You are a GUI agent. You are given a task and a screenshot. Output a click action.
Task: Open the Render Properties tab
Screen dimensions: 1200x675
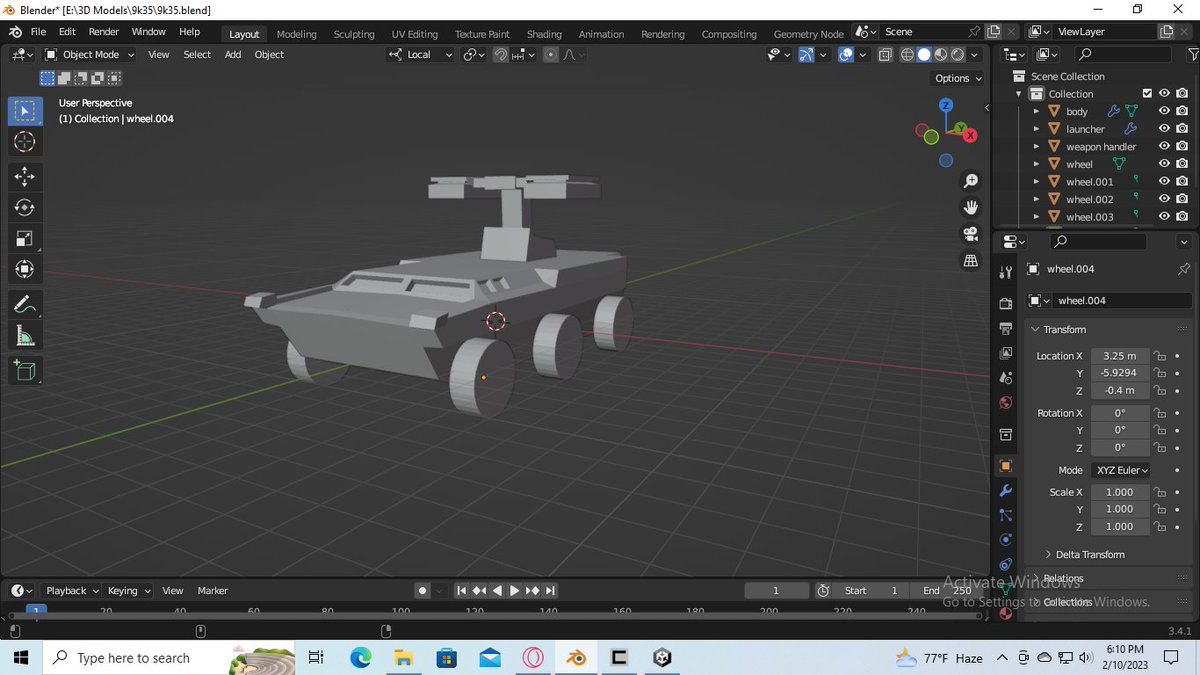1006,303
